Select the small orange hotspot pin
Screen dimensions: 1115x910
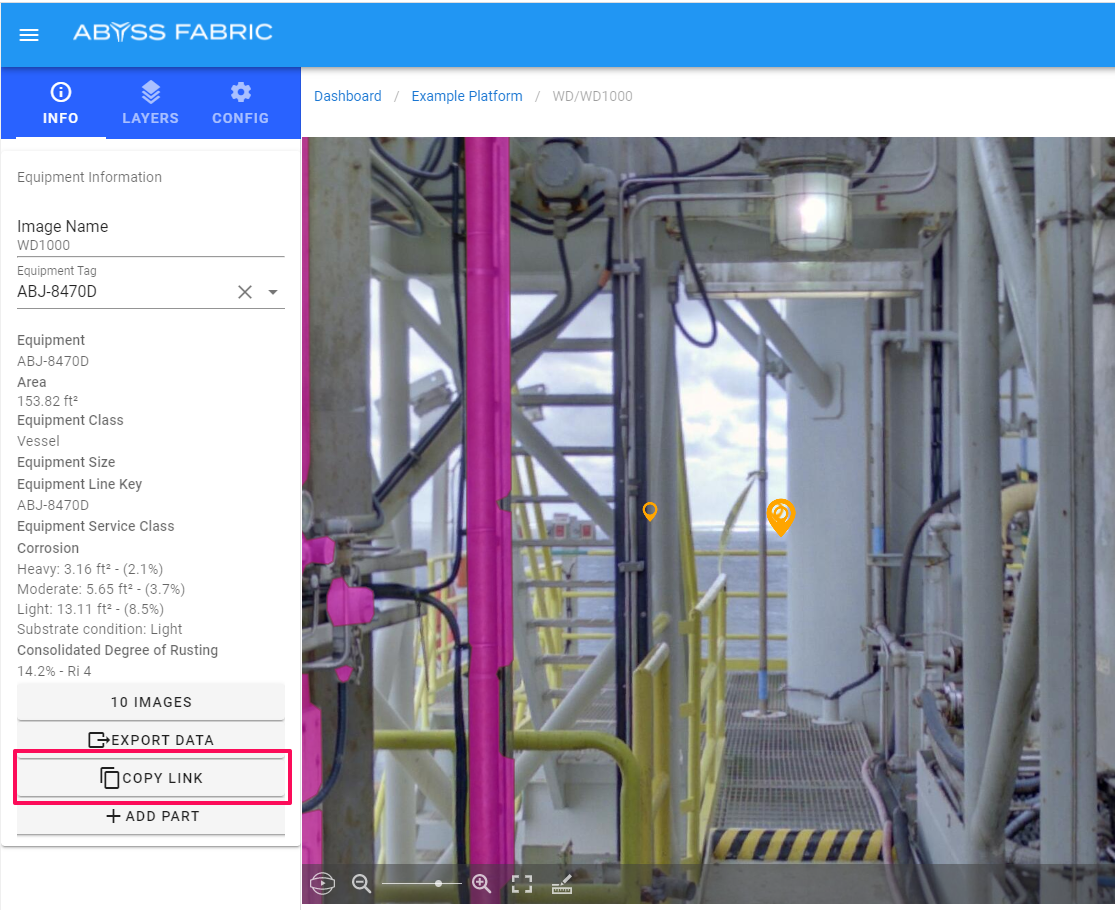click(650, 511)
